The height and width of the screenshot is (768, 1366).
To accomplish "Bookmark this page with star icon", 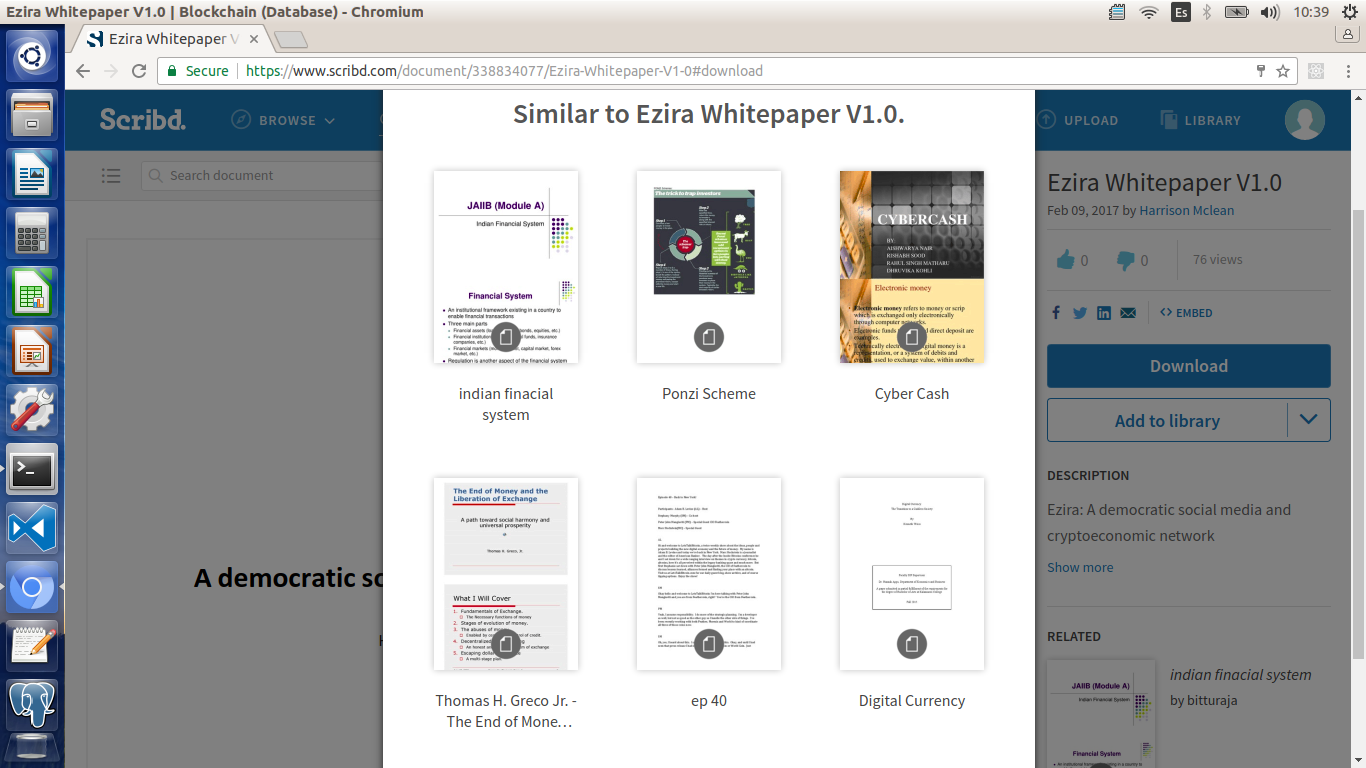I will (x=1283, y=71).
